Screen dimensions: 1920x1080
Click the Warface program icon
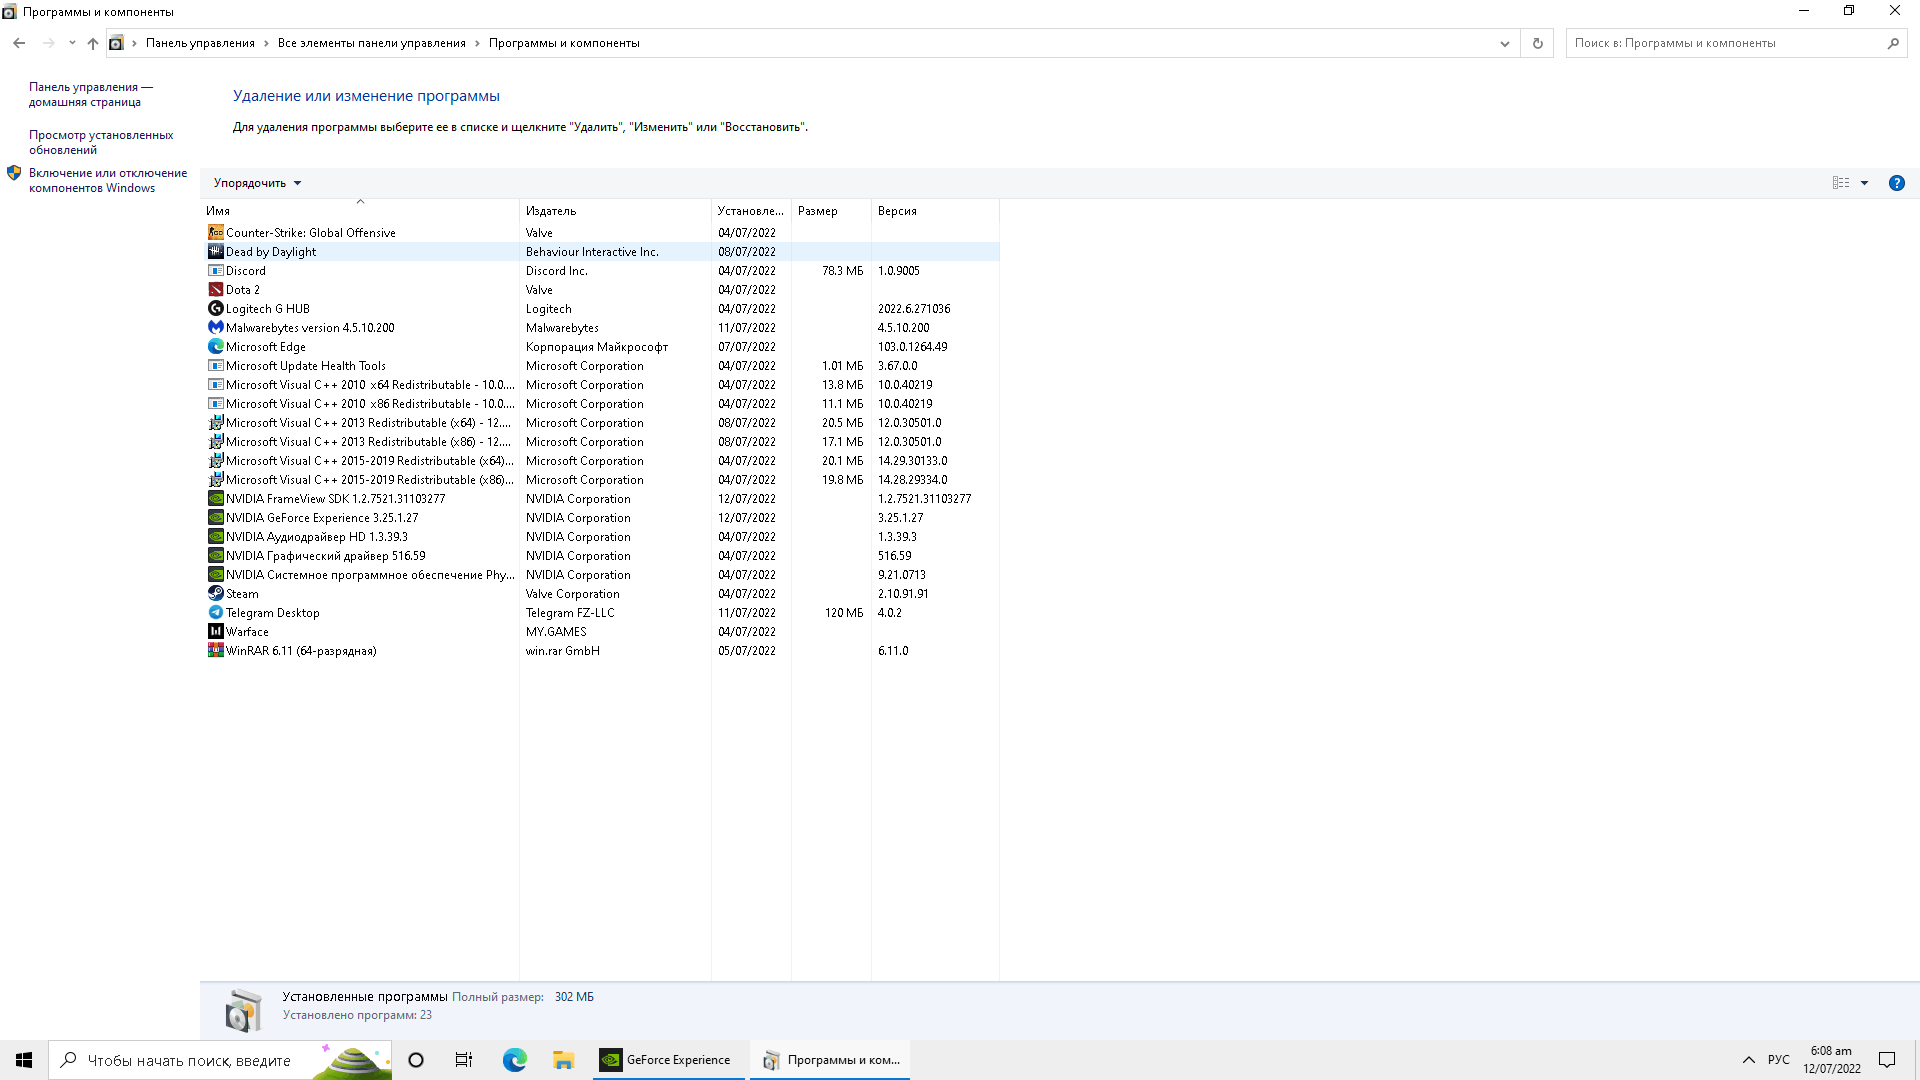coord(215,631)
